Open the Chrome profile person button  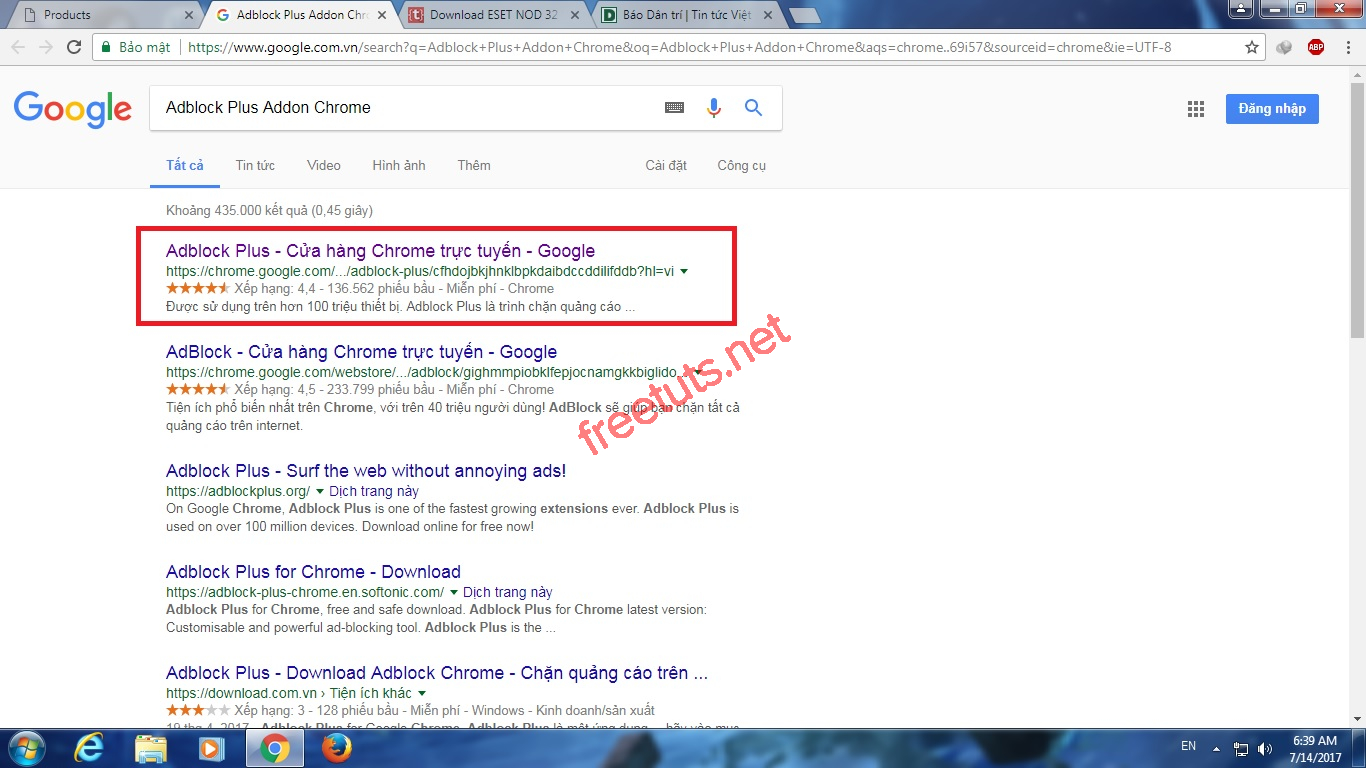click(1241, 8)
